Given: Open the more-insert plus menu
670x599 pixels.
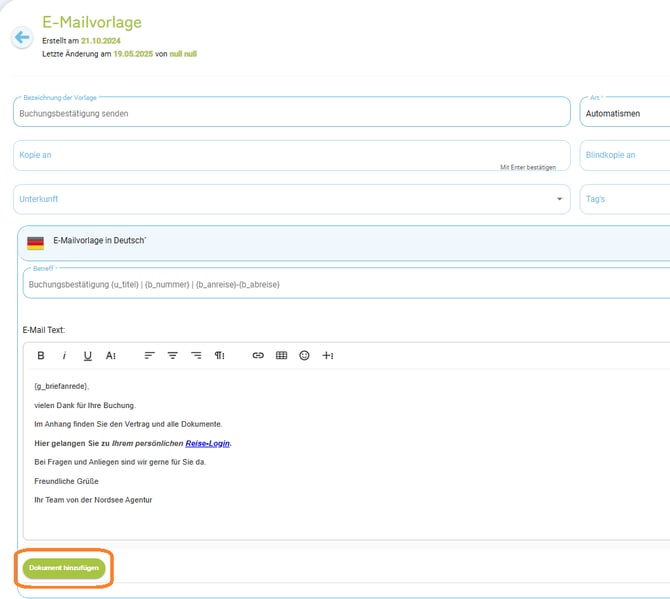Looking at the screenshot, I should tap(328, 355).
